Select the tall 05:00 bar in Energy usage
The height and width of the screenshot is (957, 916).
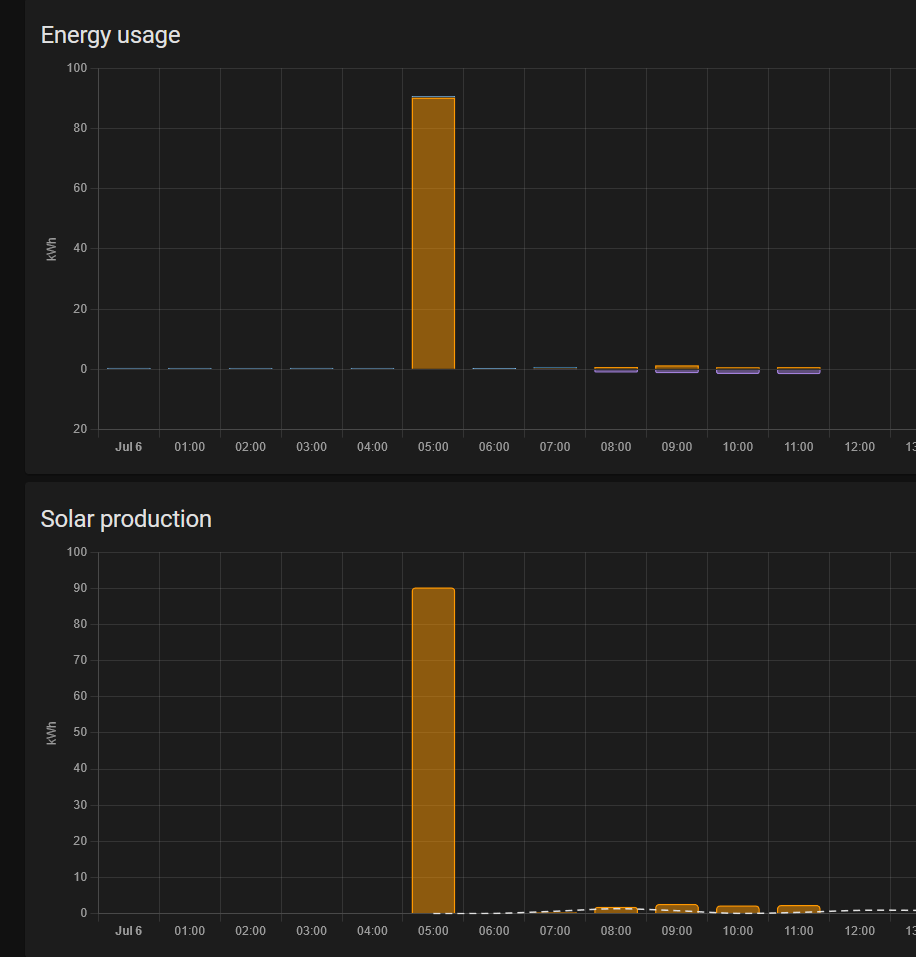pos(432,230)
